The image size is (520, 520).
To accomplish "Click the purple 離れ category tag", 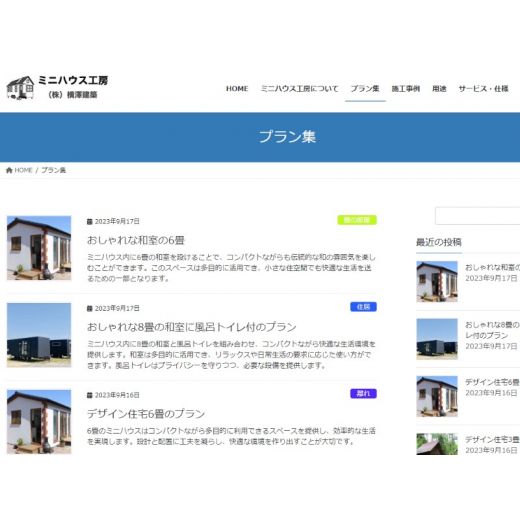I will coord(363,394).
